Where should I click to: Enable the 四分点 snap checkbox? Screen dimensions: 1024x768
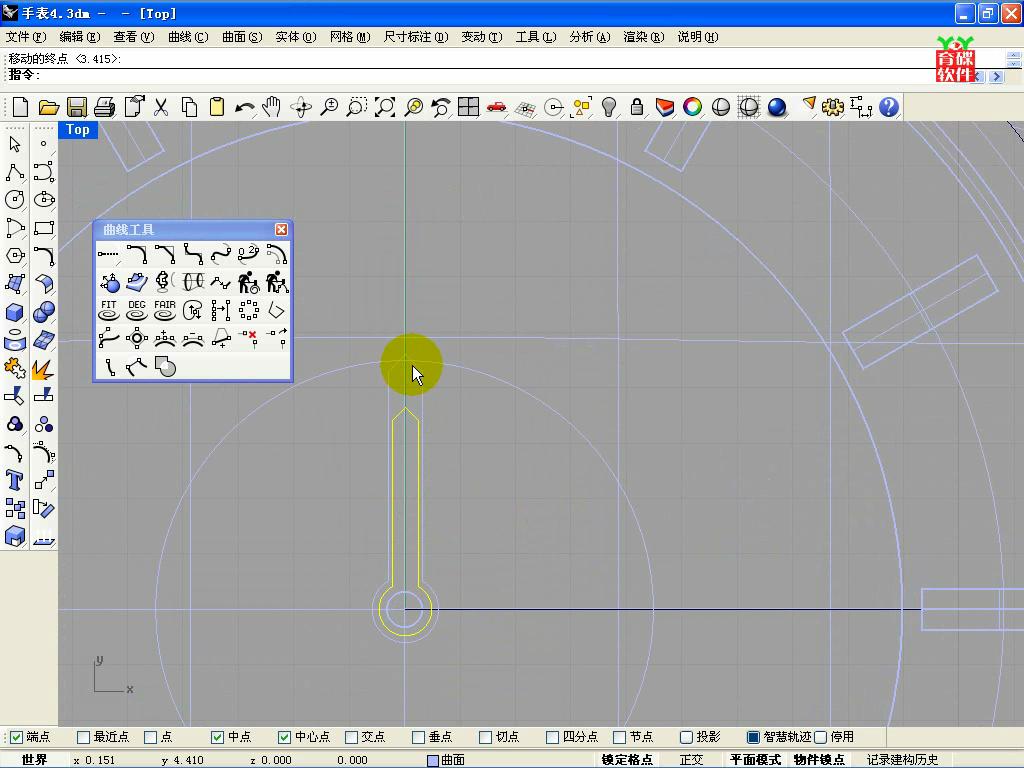(552, 737)
